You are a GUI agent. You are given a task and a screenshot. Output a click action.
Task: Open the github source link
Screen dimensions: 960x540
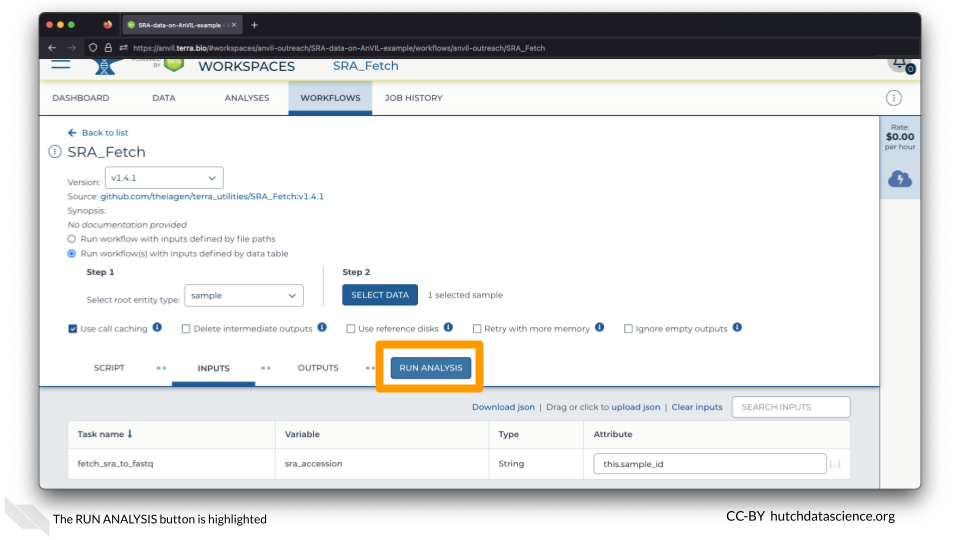point(212,197)
